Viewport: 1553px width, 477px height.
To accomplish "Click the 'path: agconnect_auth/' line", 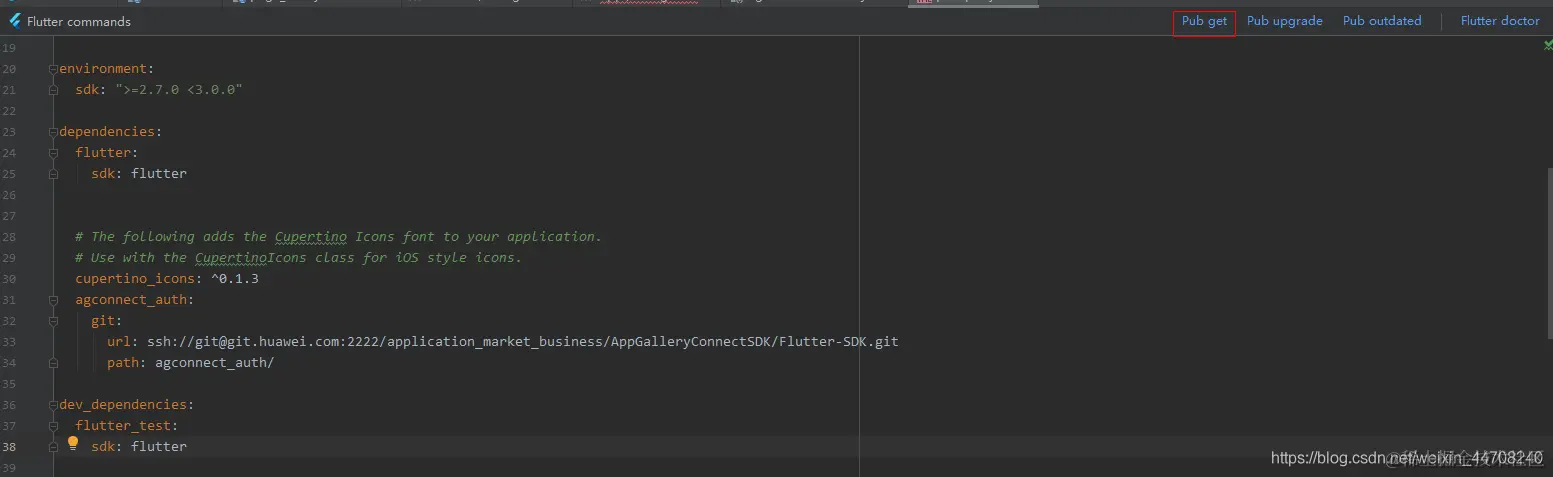I will (191, 363).
